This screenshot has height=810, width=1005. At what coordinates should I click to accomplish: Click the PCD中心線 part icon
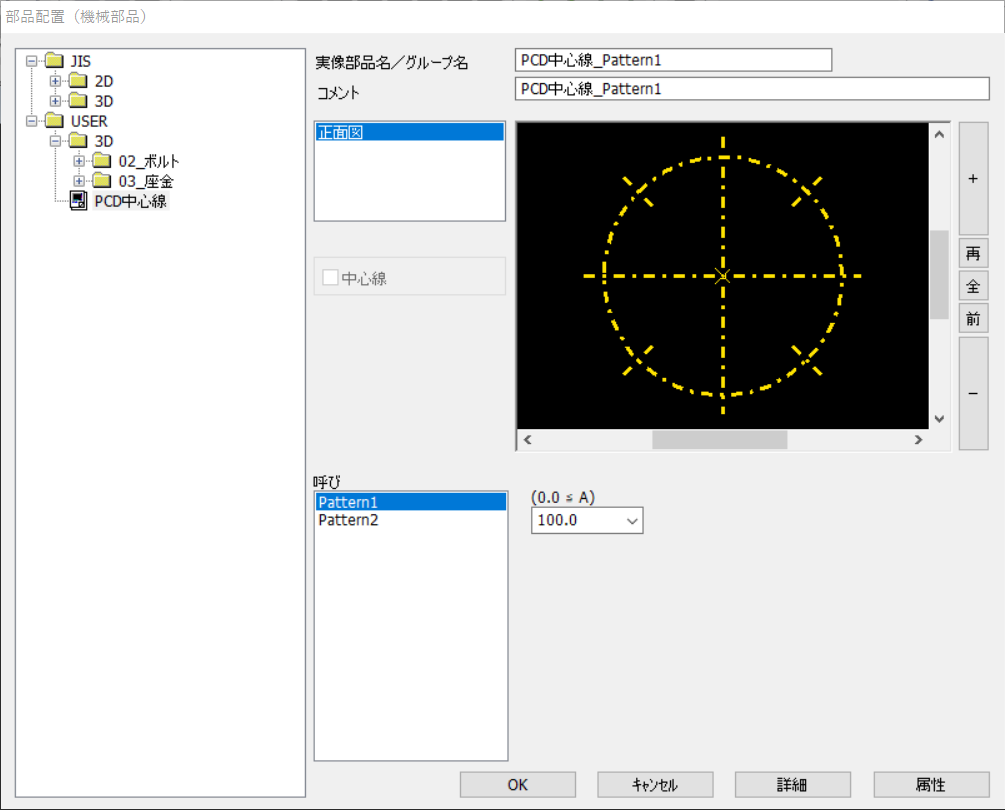(x=78, y=201)
